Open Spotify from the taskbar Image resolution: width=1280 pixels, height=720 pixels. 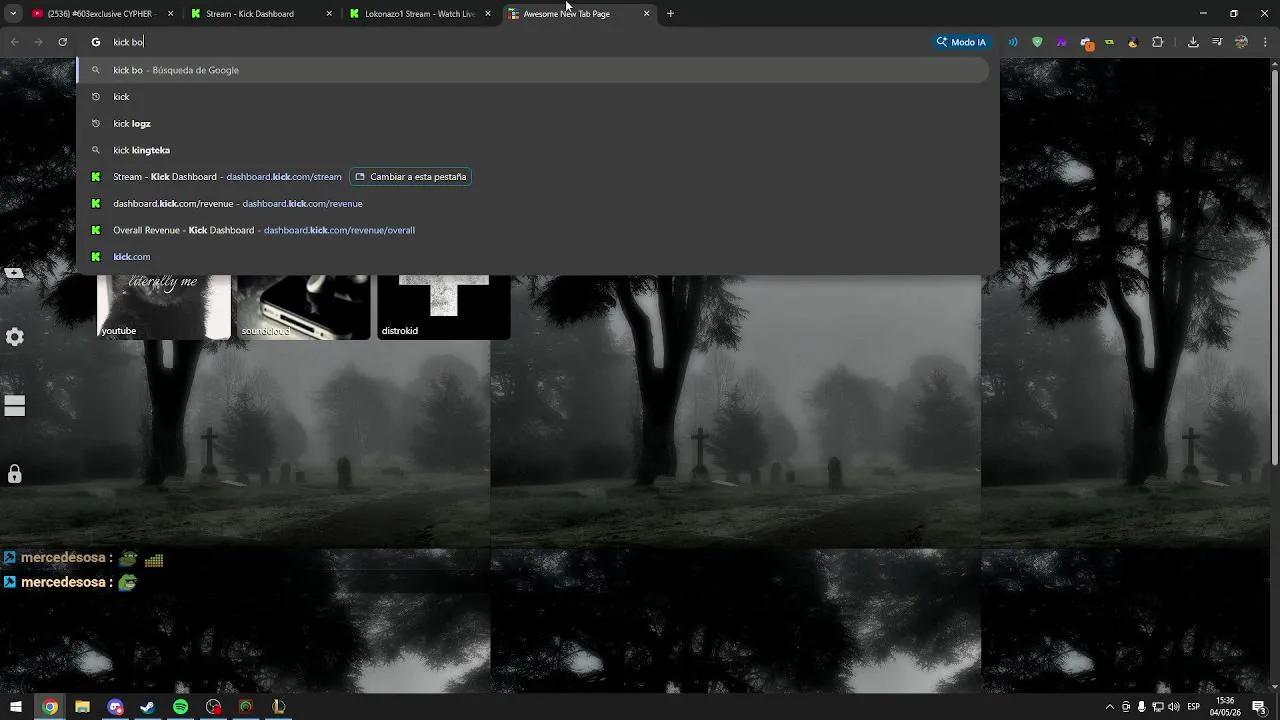click(180, 707)
